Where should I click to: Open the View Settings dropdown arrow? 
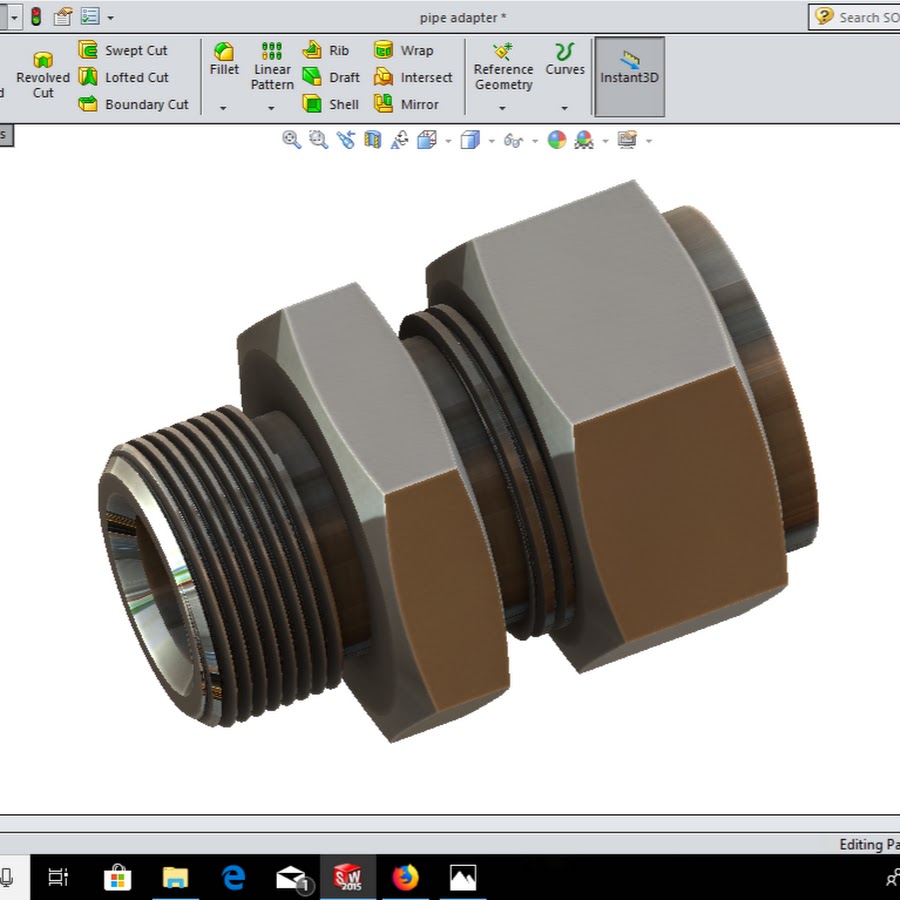pos(649,141)
